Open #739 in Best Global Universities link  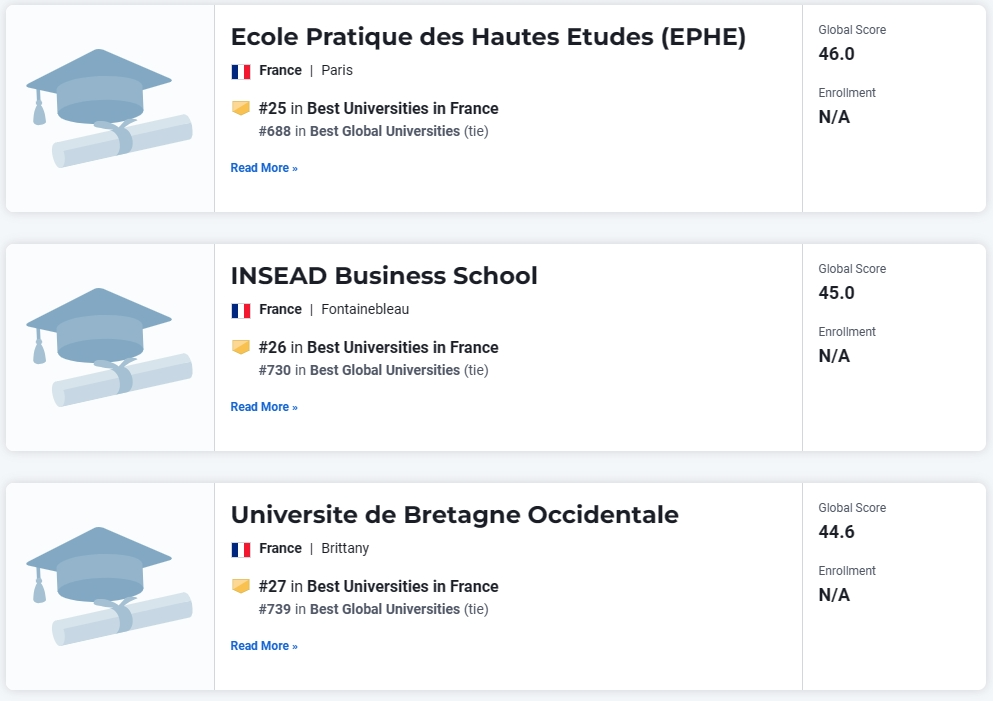[x=359, y=609]
